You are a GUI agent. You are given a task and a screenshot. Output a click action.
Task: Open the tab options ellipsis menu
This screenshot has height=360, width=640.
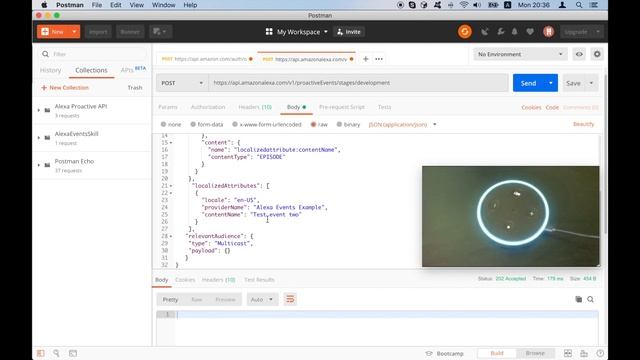point(379,59)
